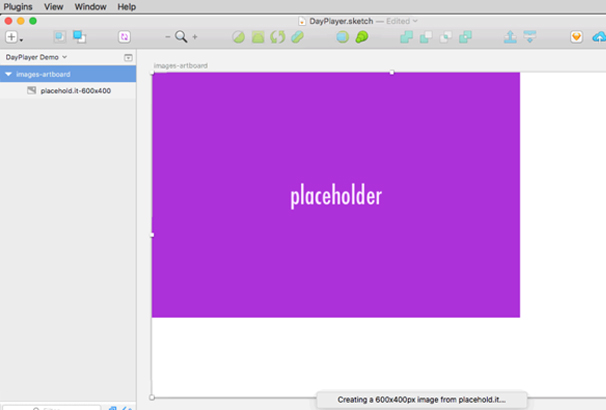The height and width of the screenshot is (410, 606).
Task: Click the Create Symbol toolbar icon
Action: coord(125,37)
